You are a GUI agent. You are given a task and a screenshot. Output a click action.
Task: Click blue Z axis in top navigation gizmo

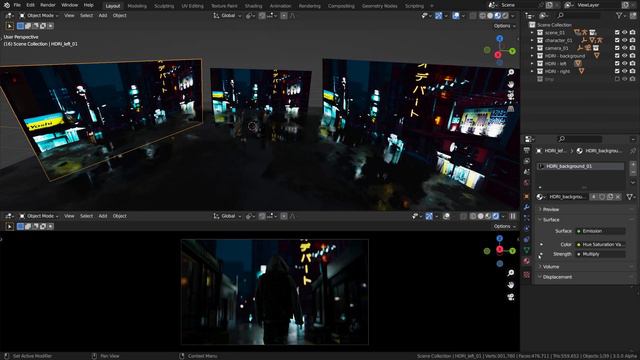[x=500, y=38]
